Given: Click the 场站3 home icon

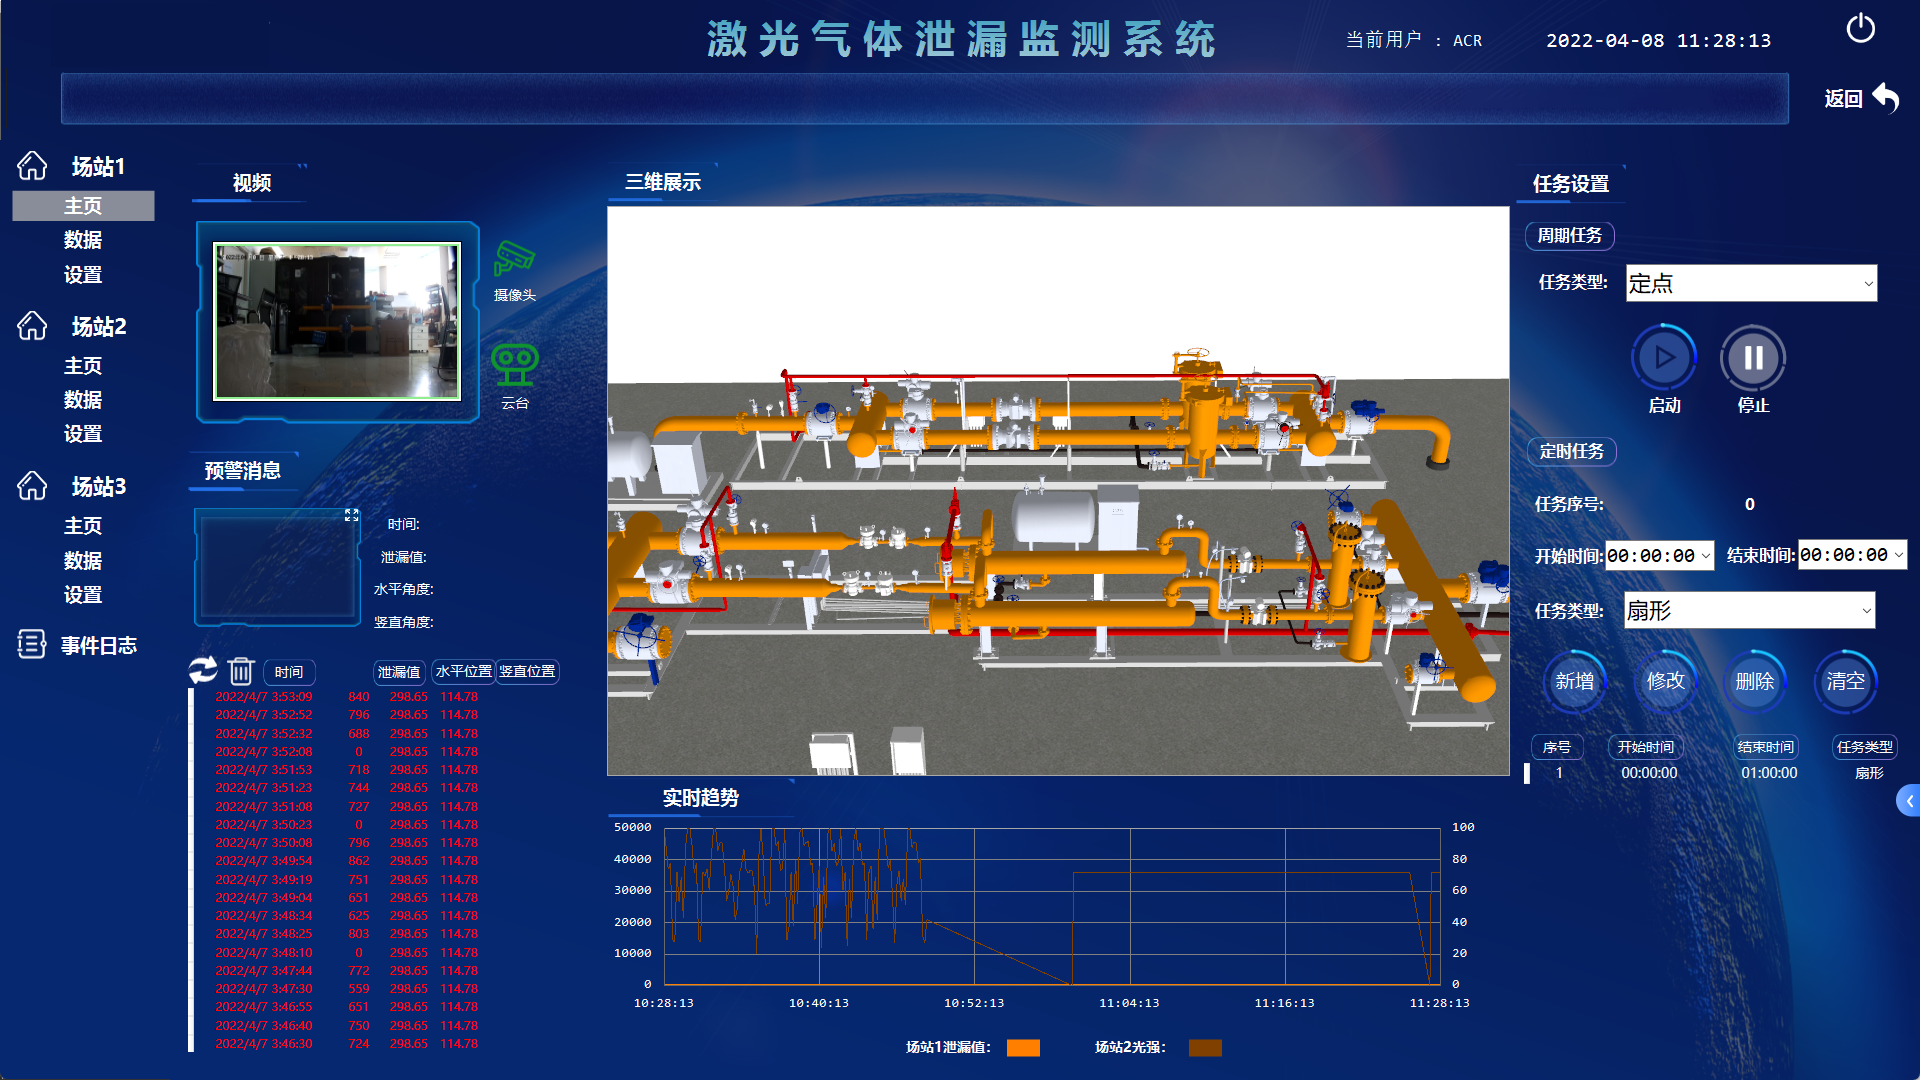Looking at the screenshot, I should point(32,486).
